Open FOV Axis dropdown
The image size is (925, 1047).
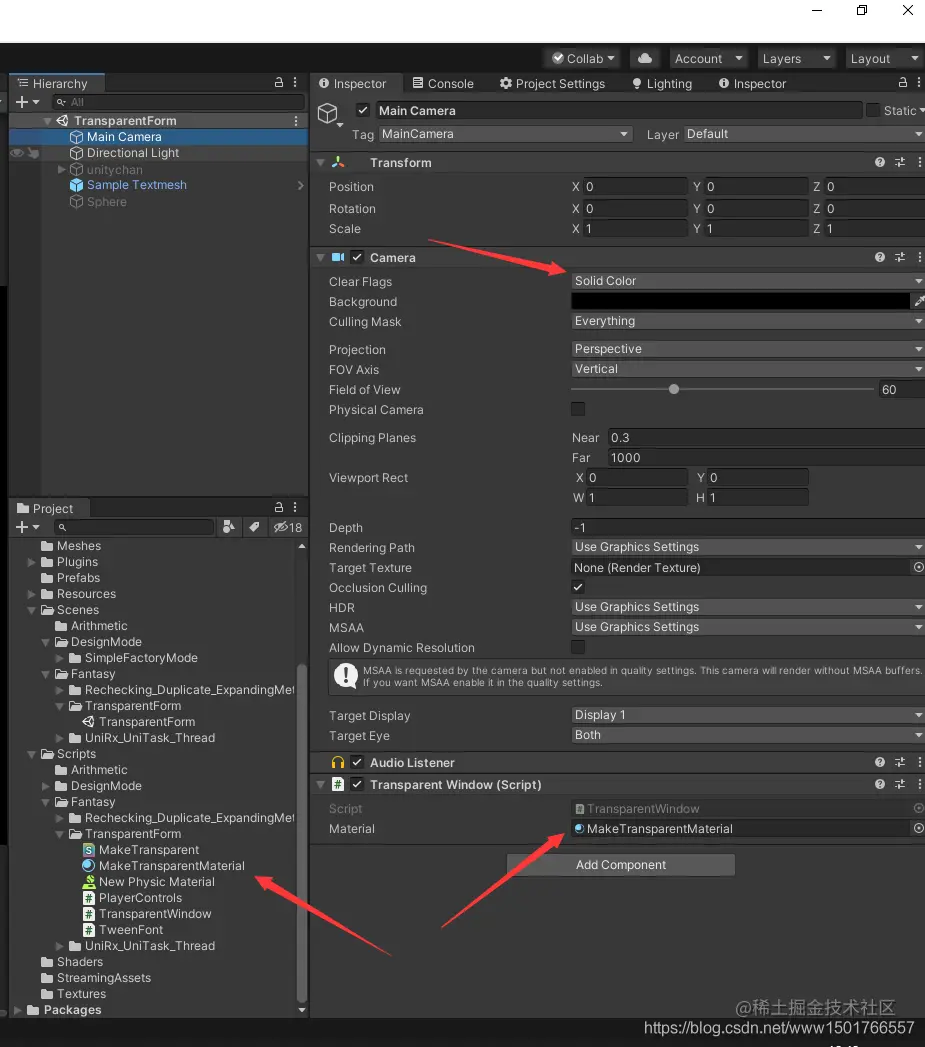[x=748, y=369]
